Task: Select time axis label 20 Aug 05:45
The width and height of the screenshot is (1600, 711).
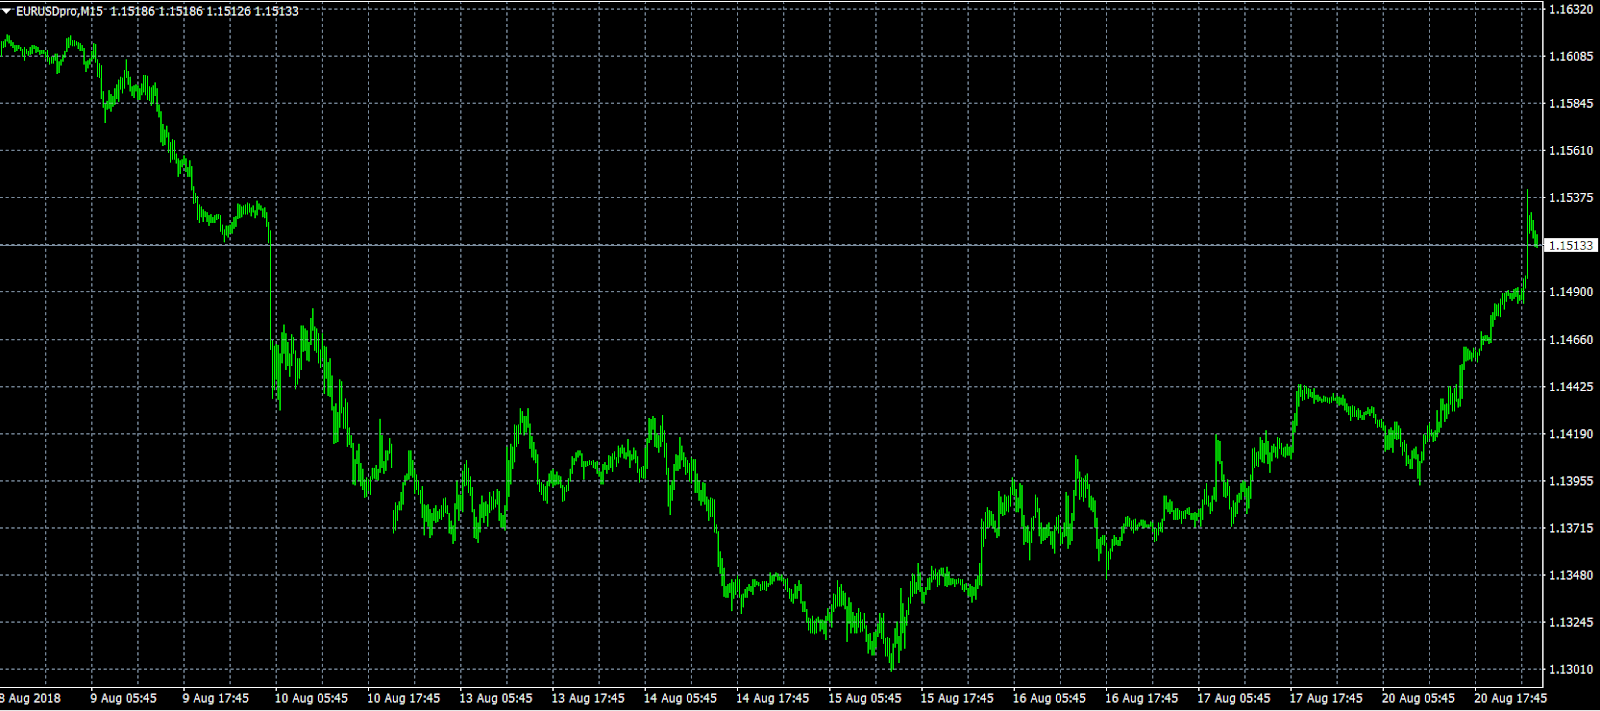Action: (1418, 698)
